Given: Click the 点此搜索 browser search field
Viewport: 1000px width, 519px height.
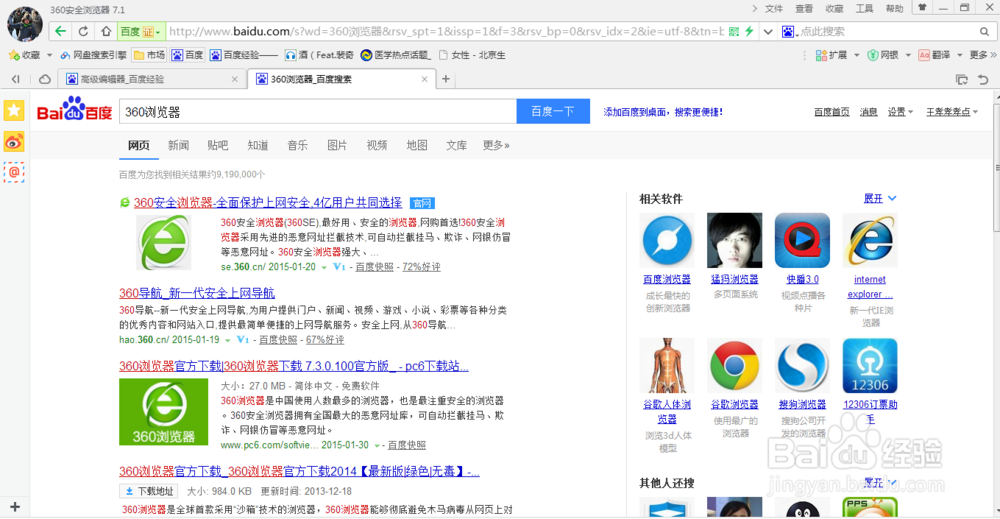Looking at the screenshot, I should pos(886,31).
